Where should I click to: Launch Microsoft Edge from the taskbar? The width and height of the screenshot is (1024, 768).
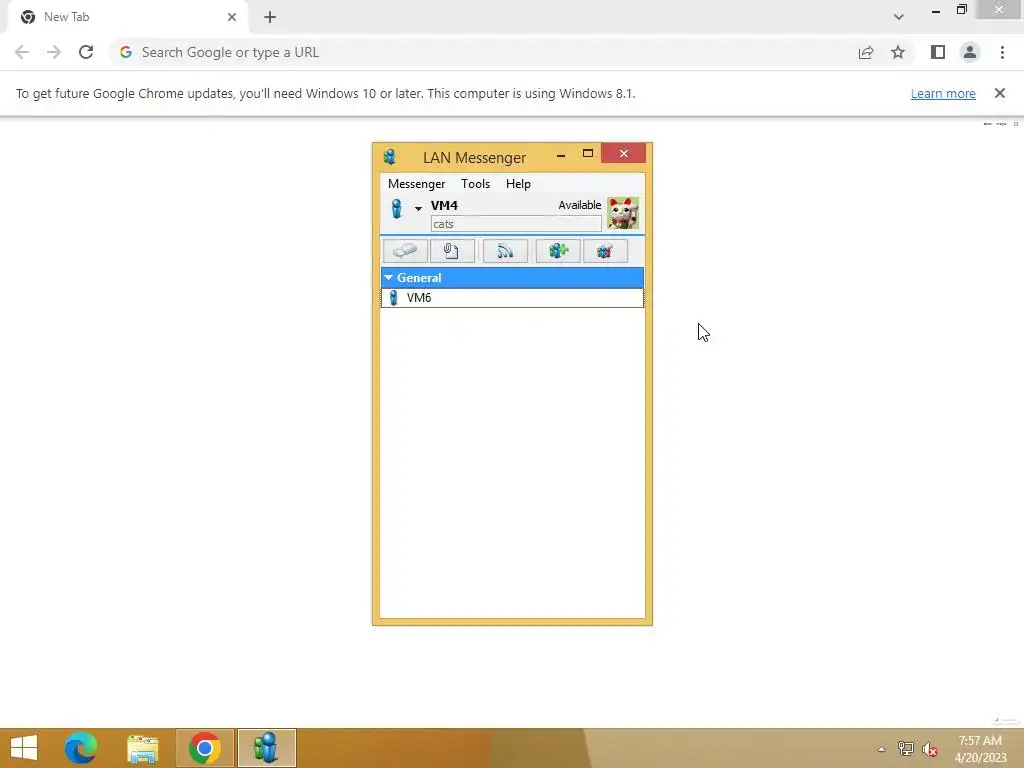point(81,748)
